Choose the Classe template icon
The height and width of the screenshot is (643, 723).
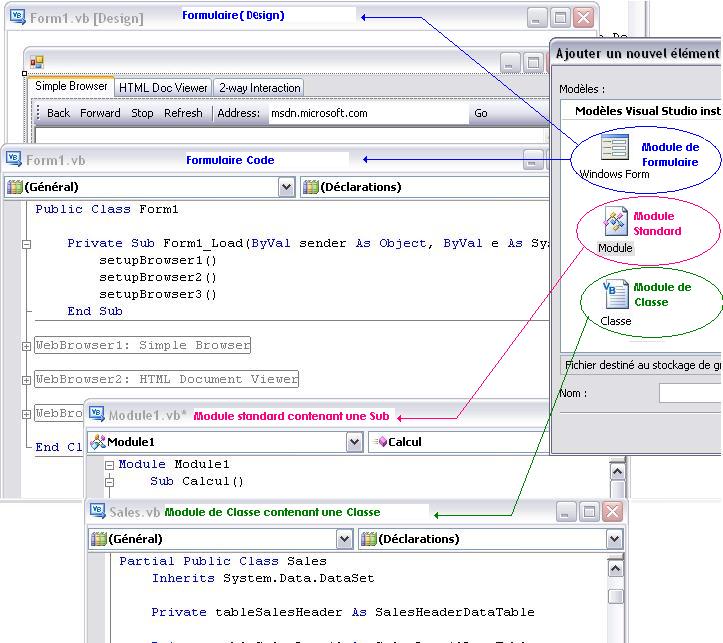coord(615,294)
